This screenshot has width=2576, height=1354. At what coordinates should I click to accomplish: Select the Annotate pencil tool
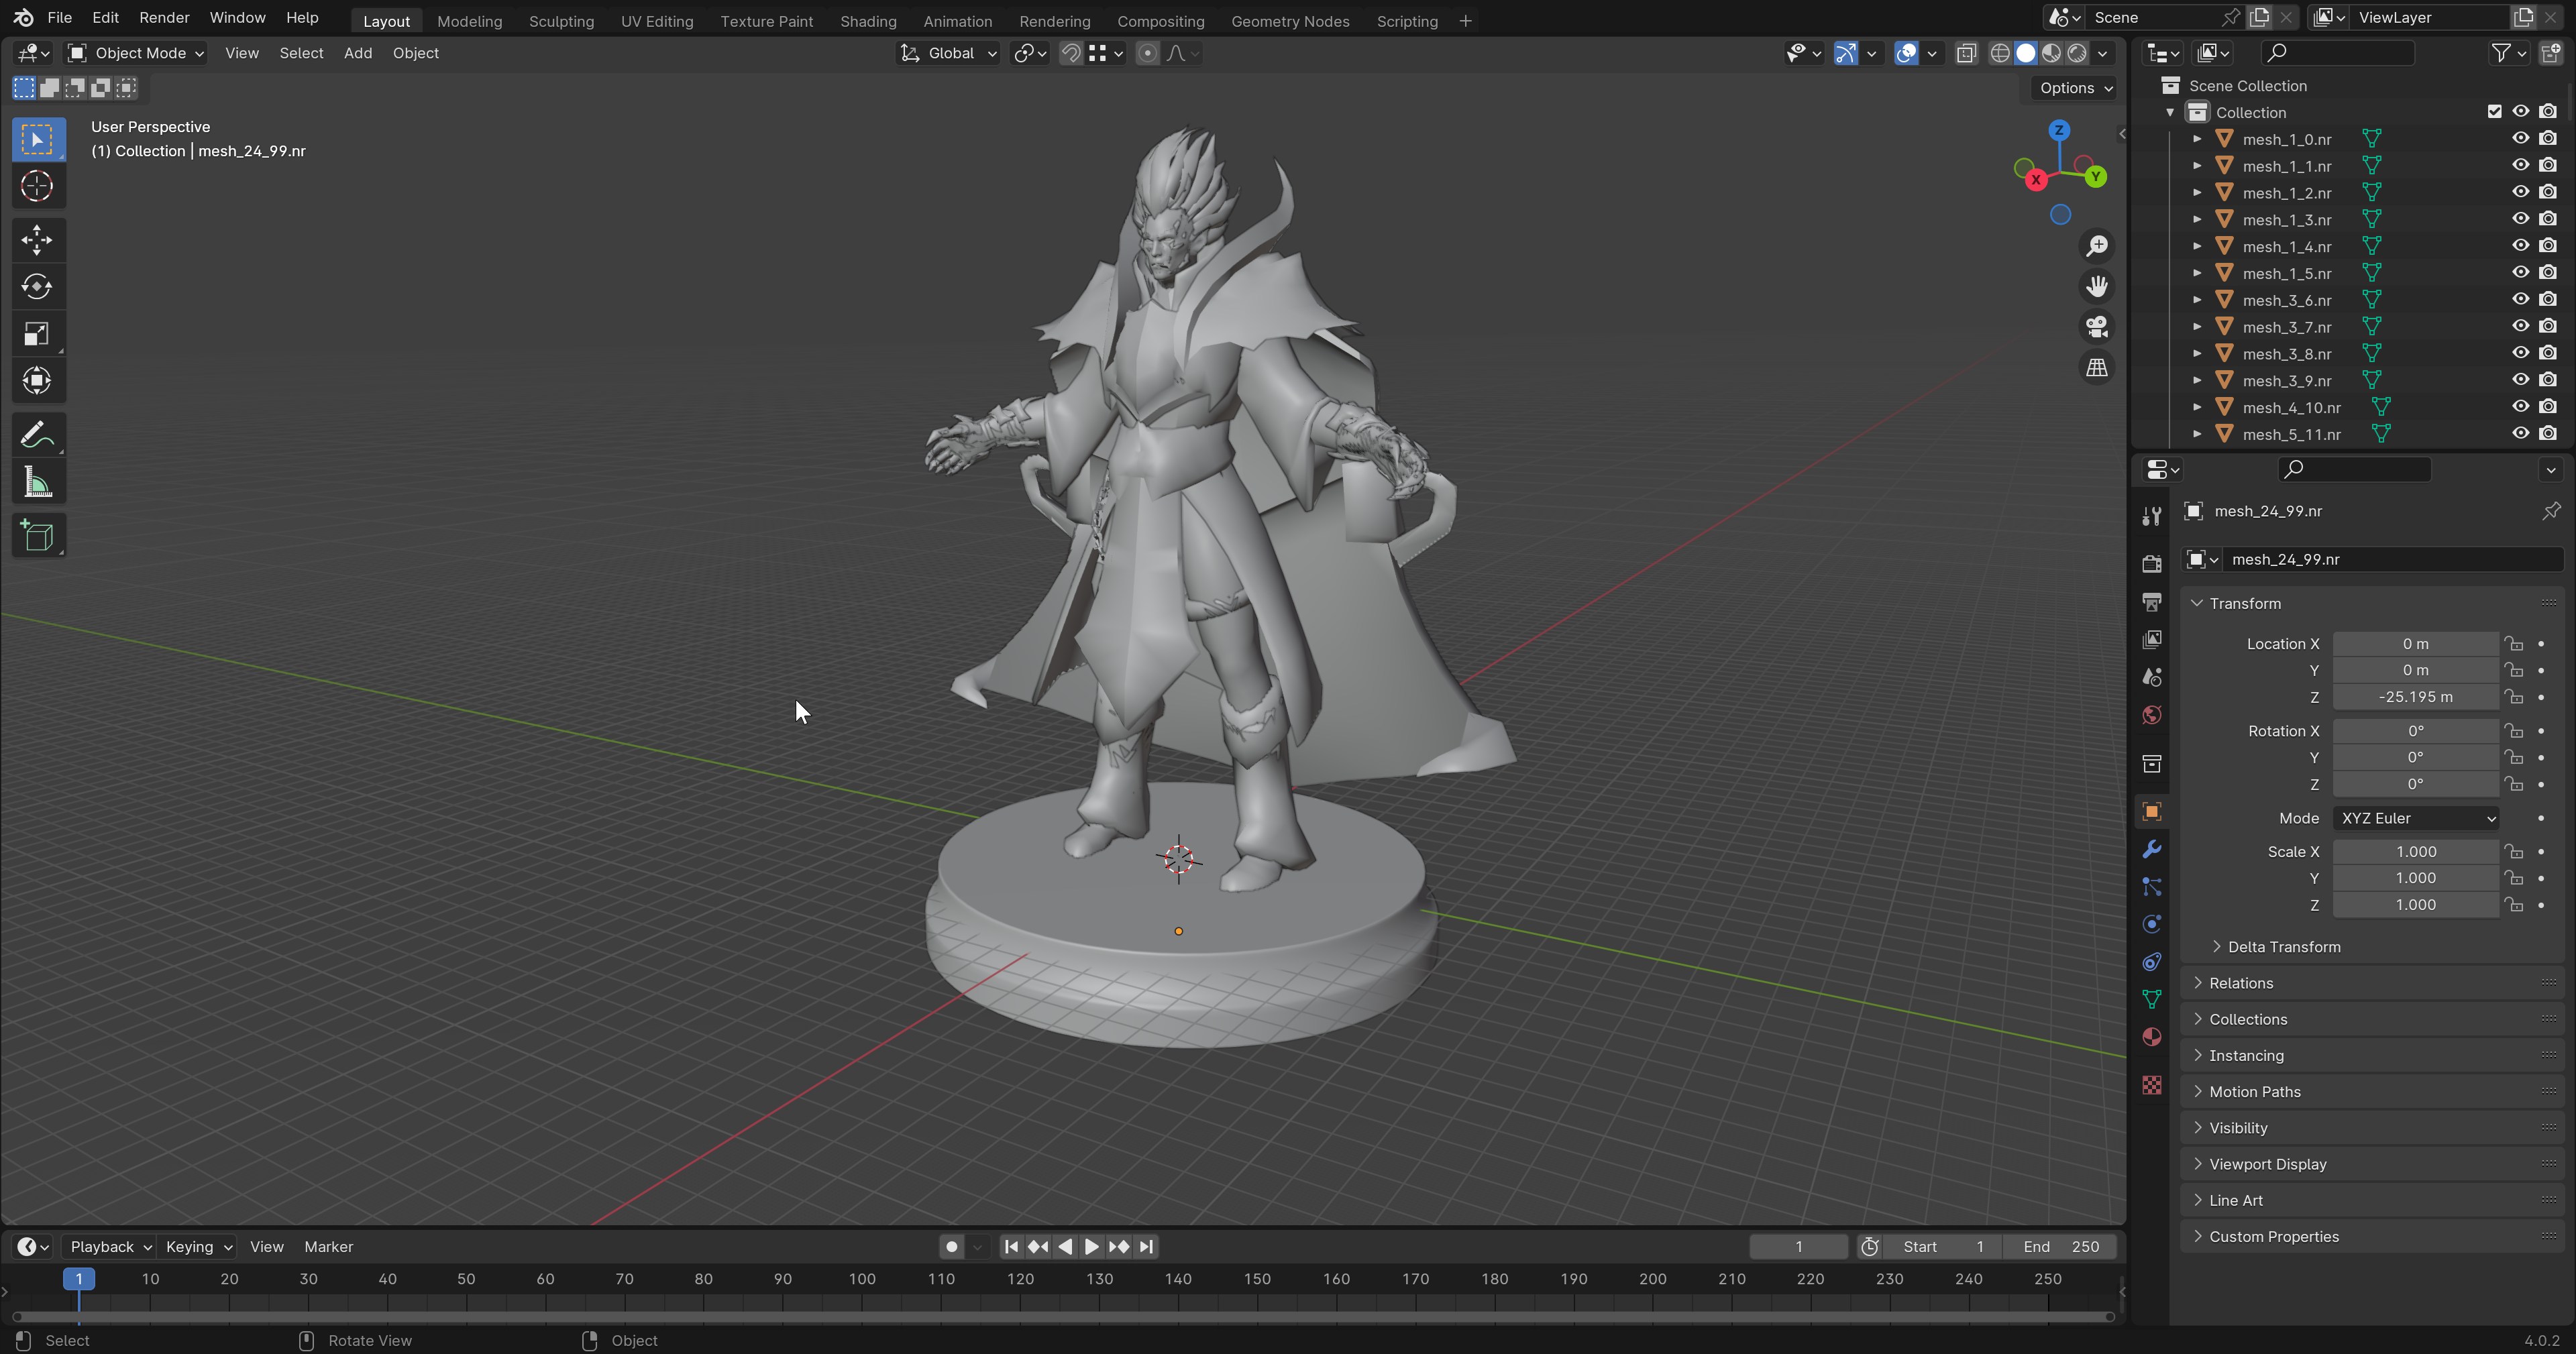[x=37, y=435]
